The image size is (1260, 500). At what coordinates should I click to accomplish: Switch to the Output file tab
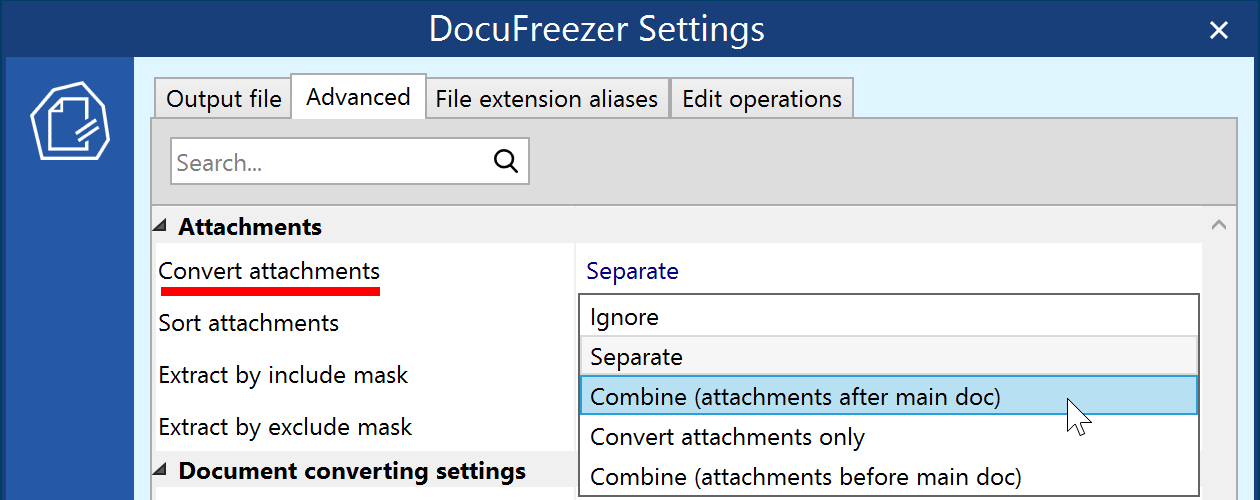(223, 99)
